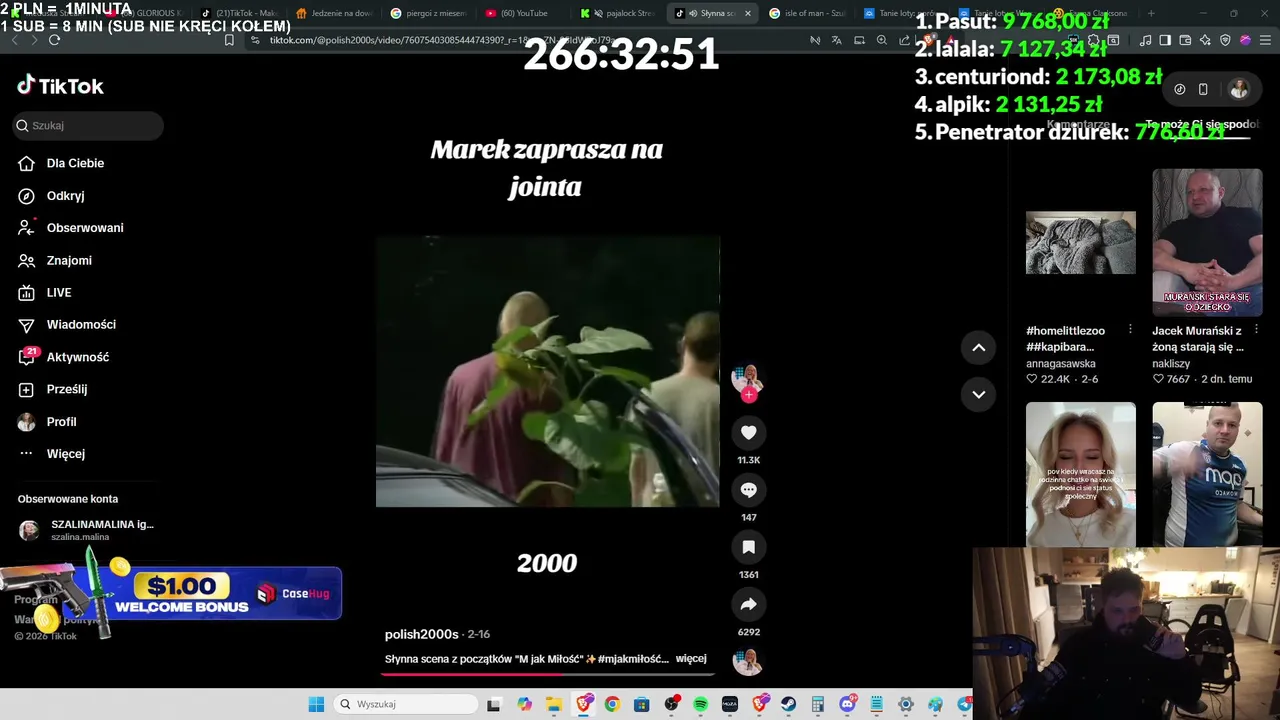Play the Jacek Murański video thumbnail
The height and width of the screenshot is (720, 1280).
pos(1207,242)
